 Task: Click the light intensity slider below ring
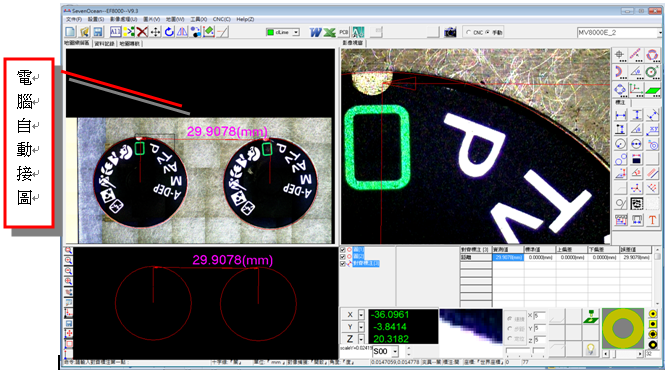point(623,354)
